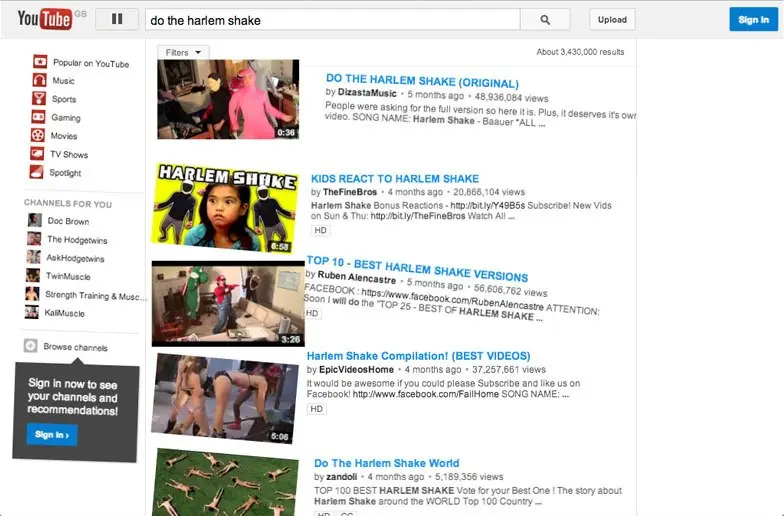This screenshot has height=516, width=784.
Task: Play the Mario costume video thumbnail
Action: pos(228,304)
